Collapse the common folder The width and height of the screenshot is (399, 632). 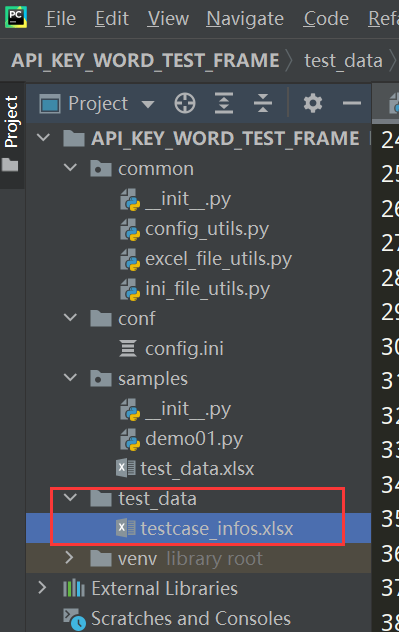click(70, 167)
